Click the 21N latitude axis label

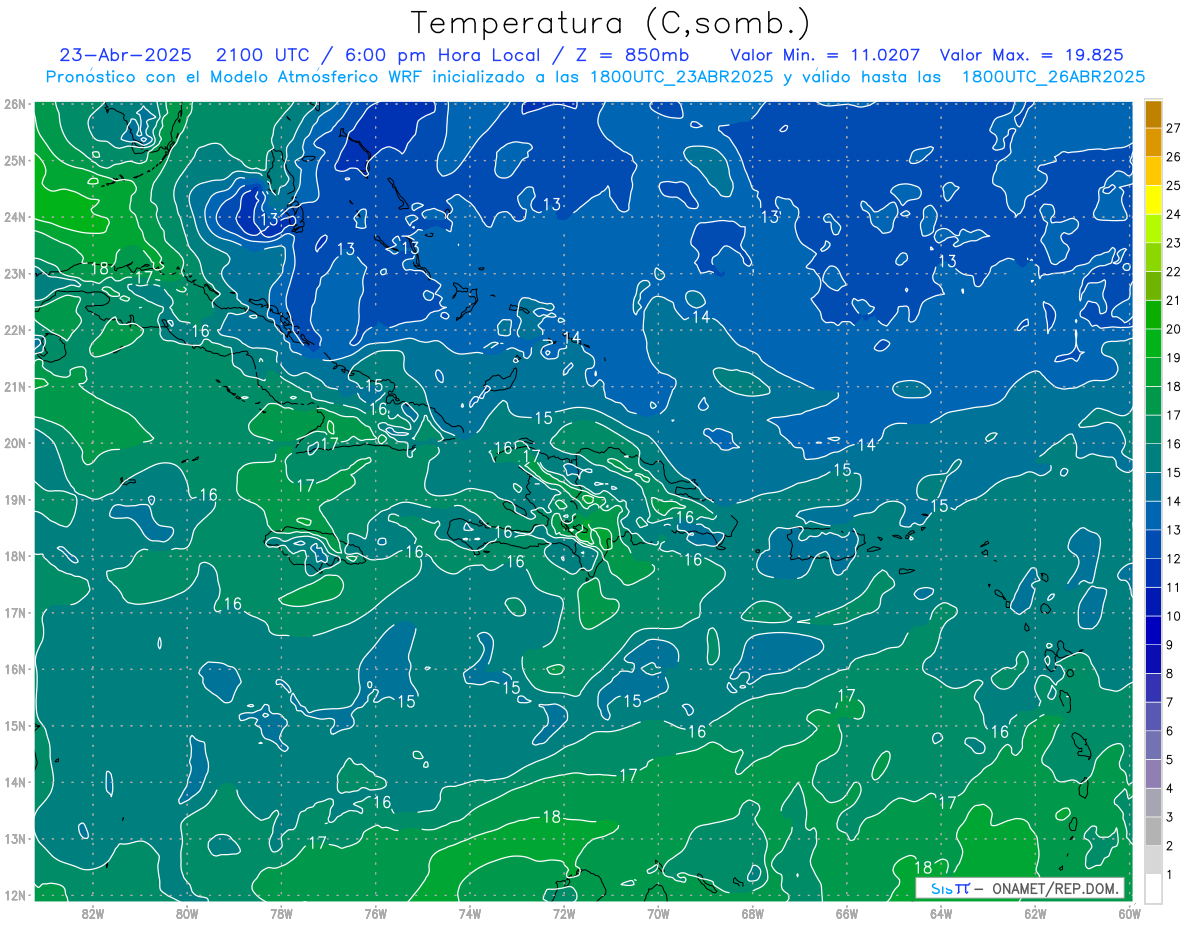14,386
